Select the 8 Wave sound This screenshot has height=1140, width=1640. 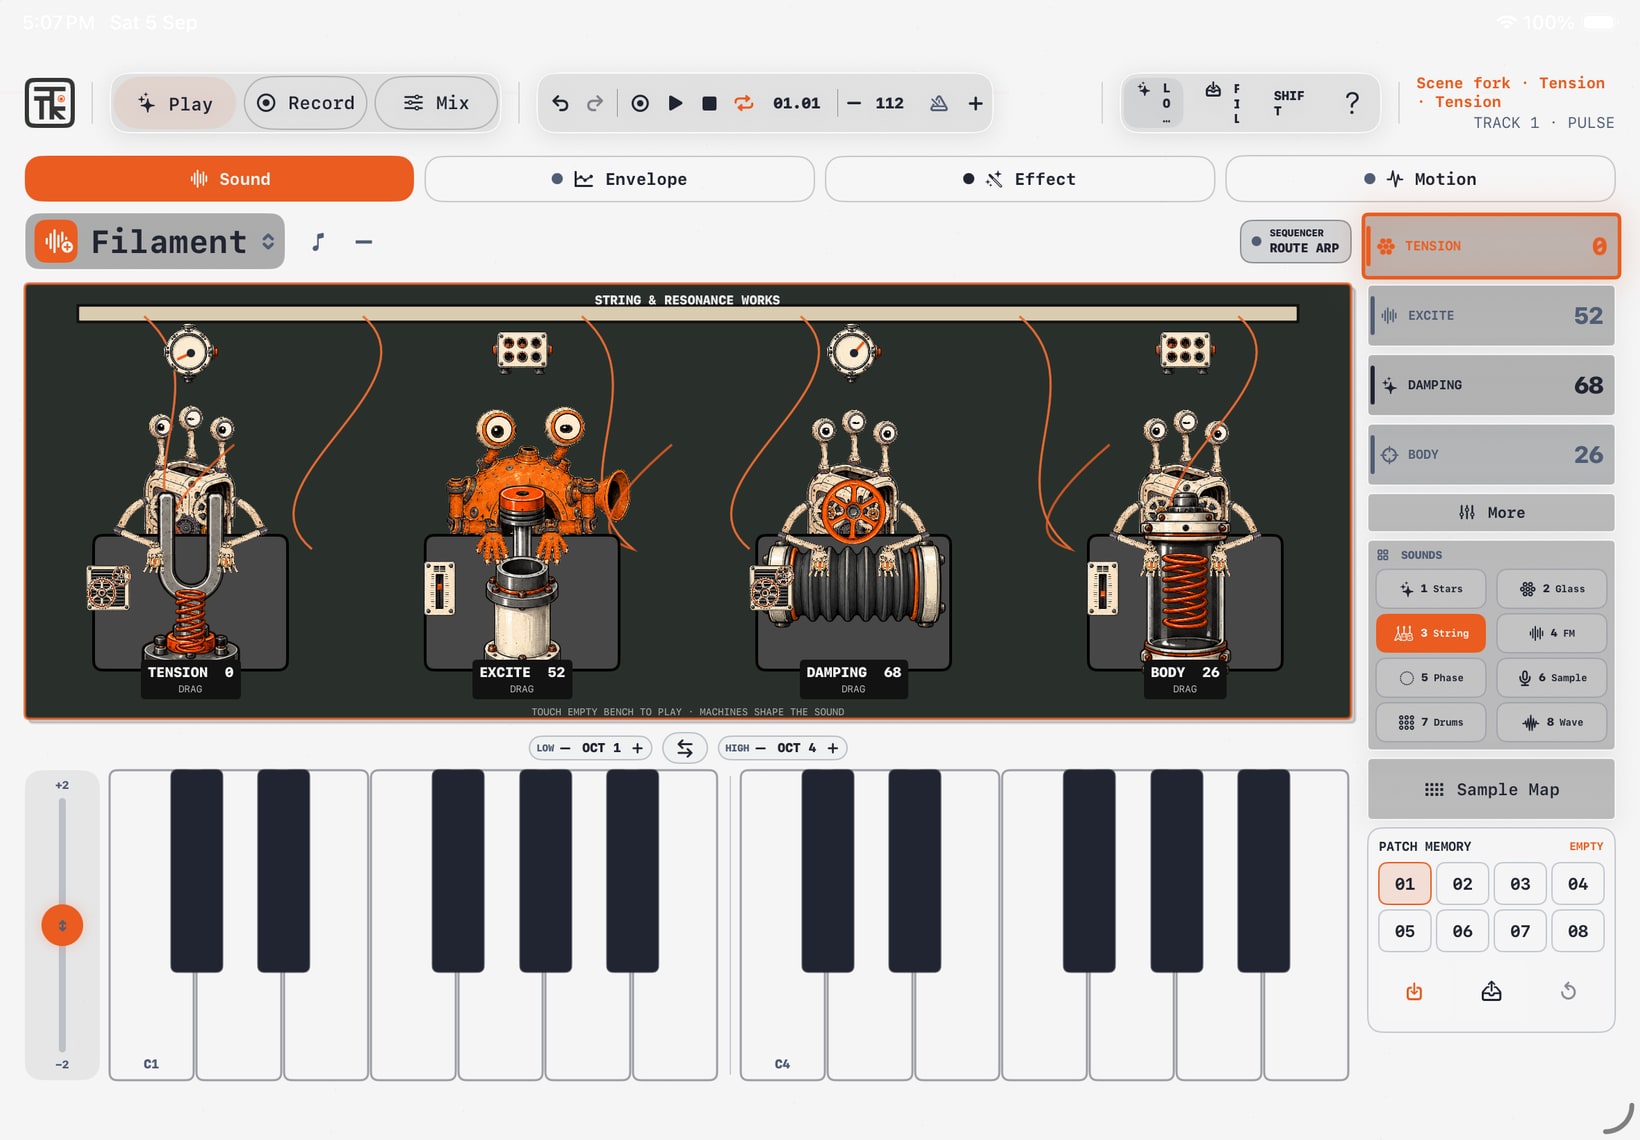coord(1552,722)
